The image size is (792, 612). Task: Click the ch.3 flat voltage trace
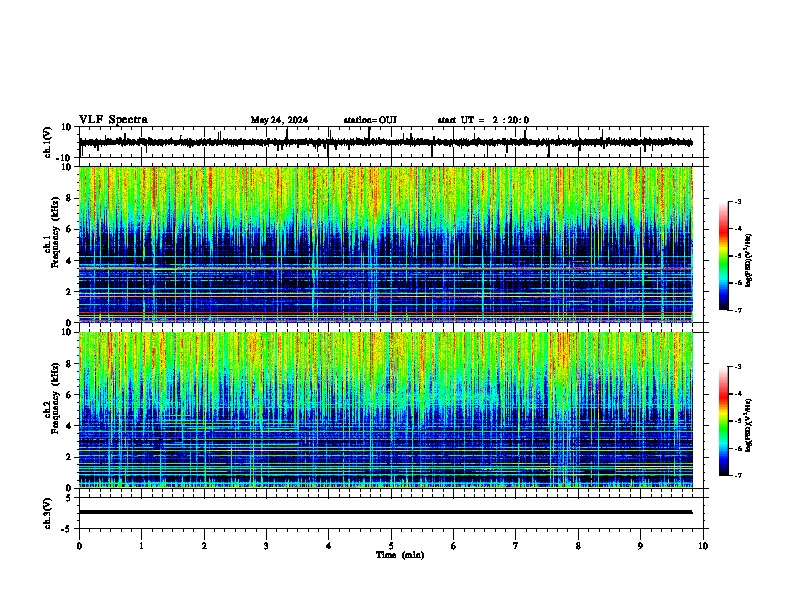pyautogui.click(x=385, y=512)
